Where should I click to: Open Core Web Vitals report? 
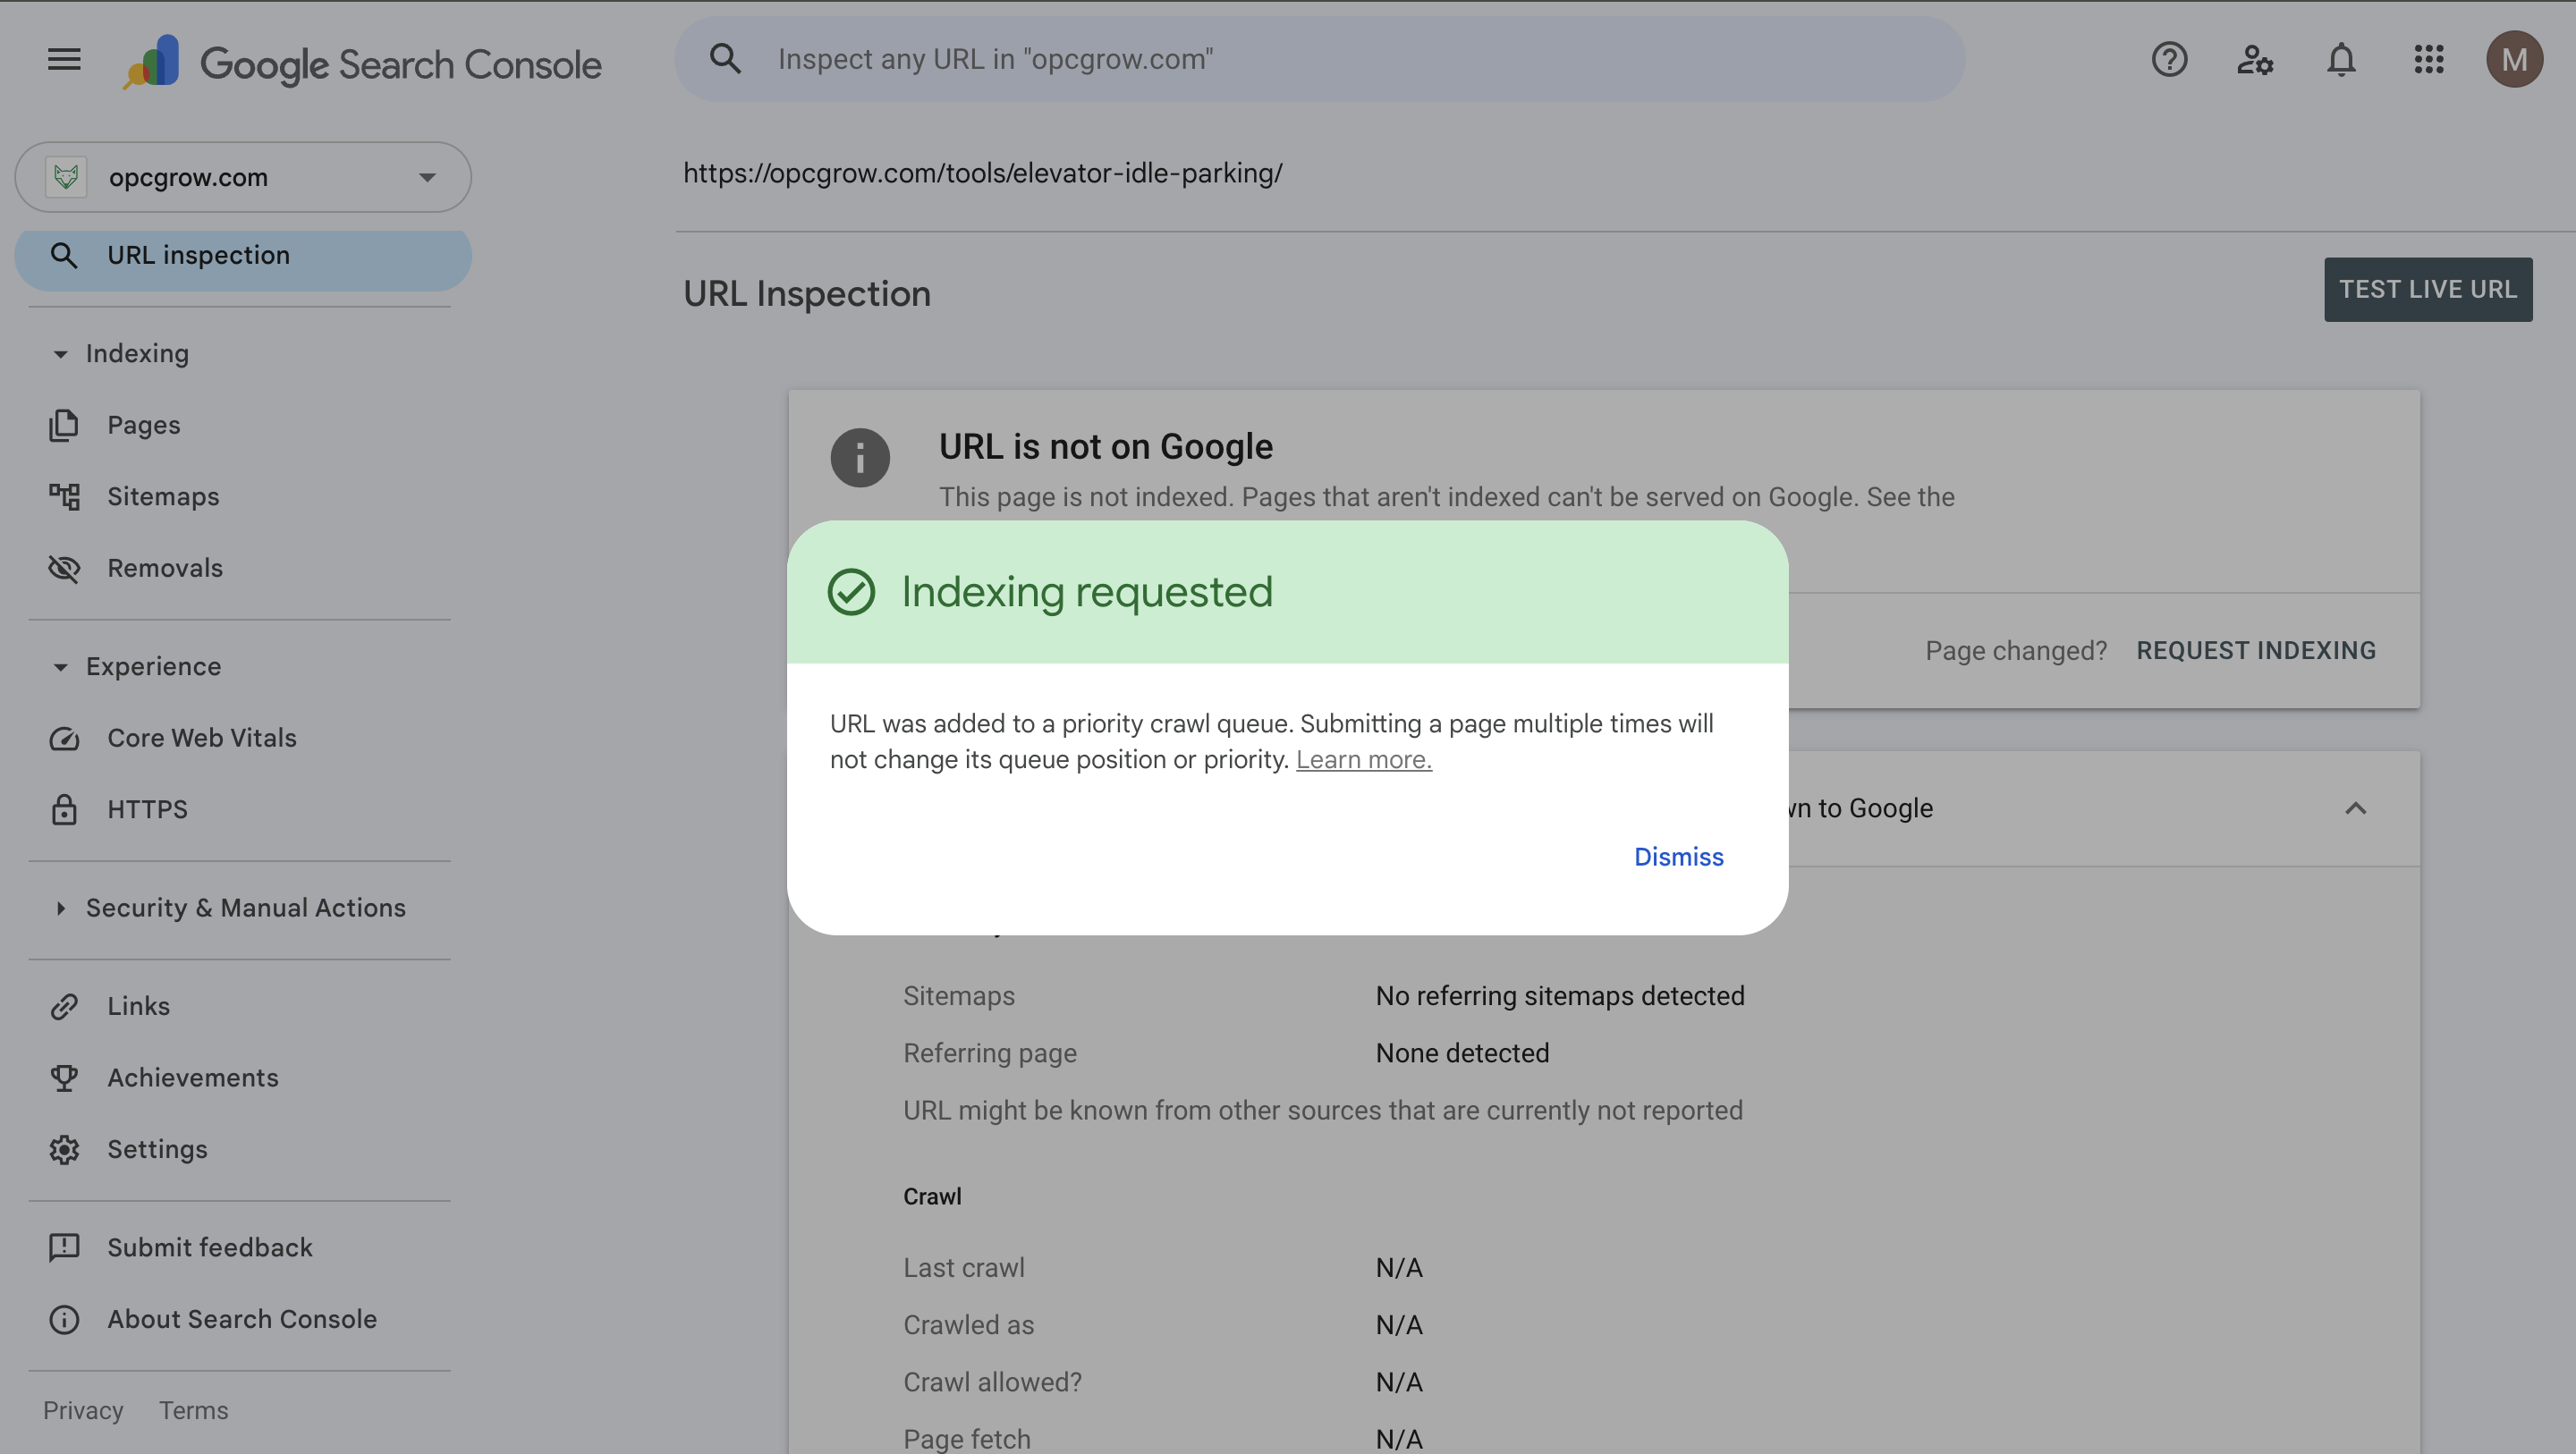point(202,738)
